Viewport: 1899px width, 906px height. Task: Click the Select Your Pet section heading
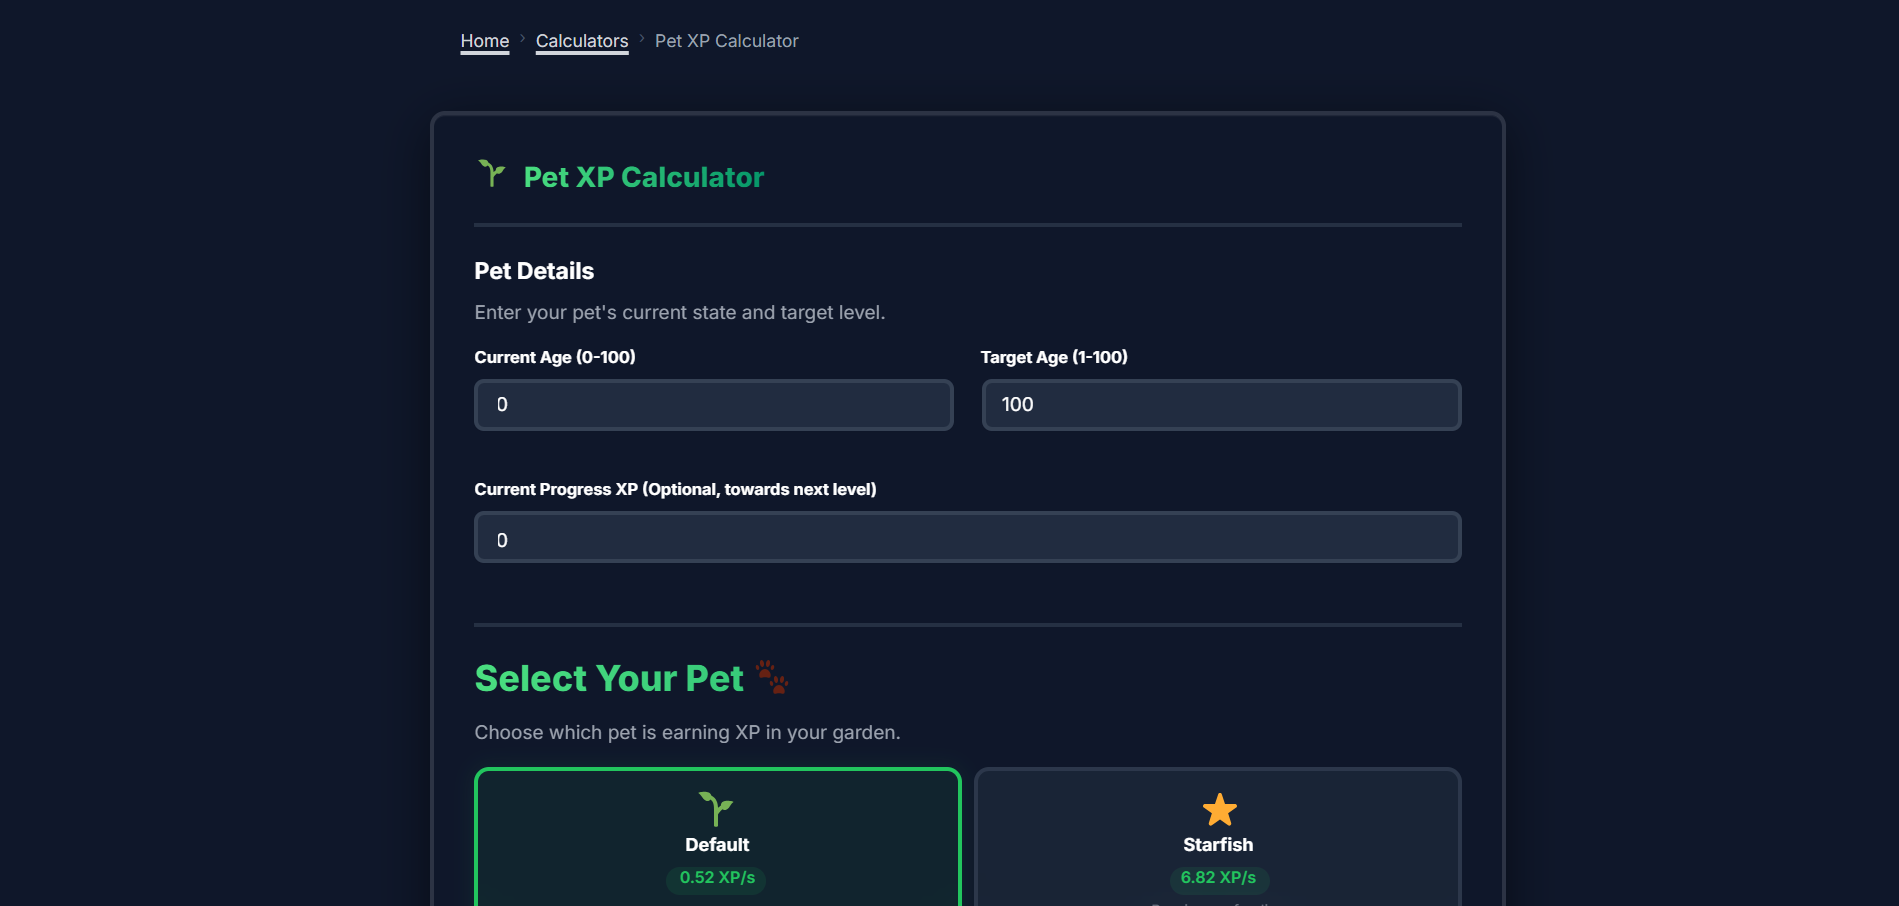[x=608, y=678]
